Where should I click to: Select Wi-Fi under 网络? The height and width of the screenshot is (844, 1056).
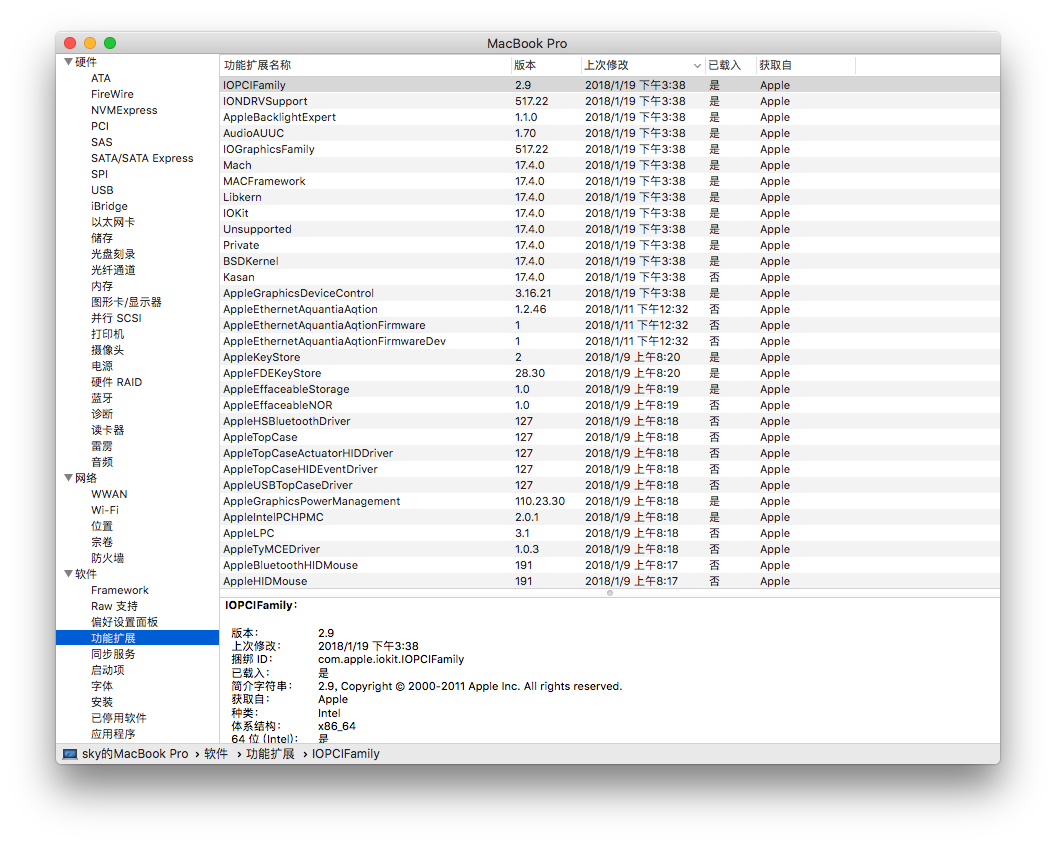pos(105,510)
